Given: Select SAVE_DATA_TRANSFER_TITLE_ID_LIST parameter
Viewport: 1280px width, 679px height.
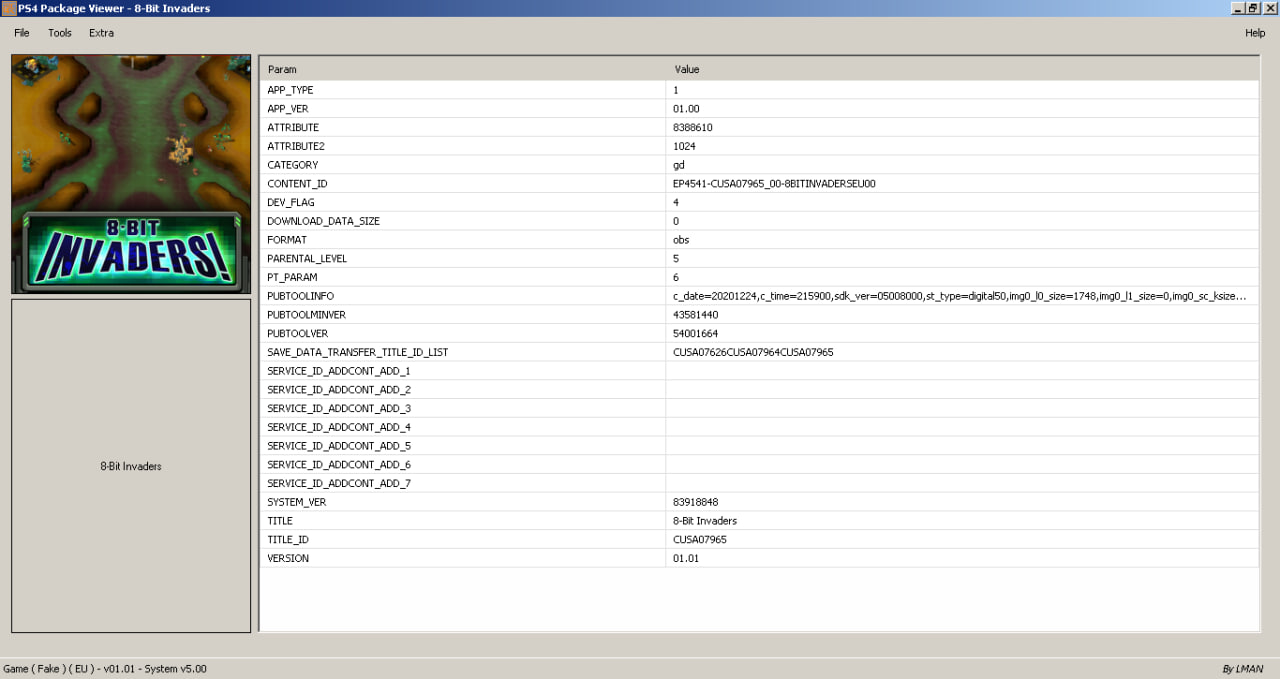Looking at the screenshot, I should (357, 352).
